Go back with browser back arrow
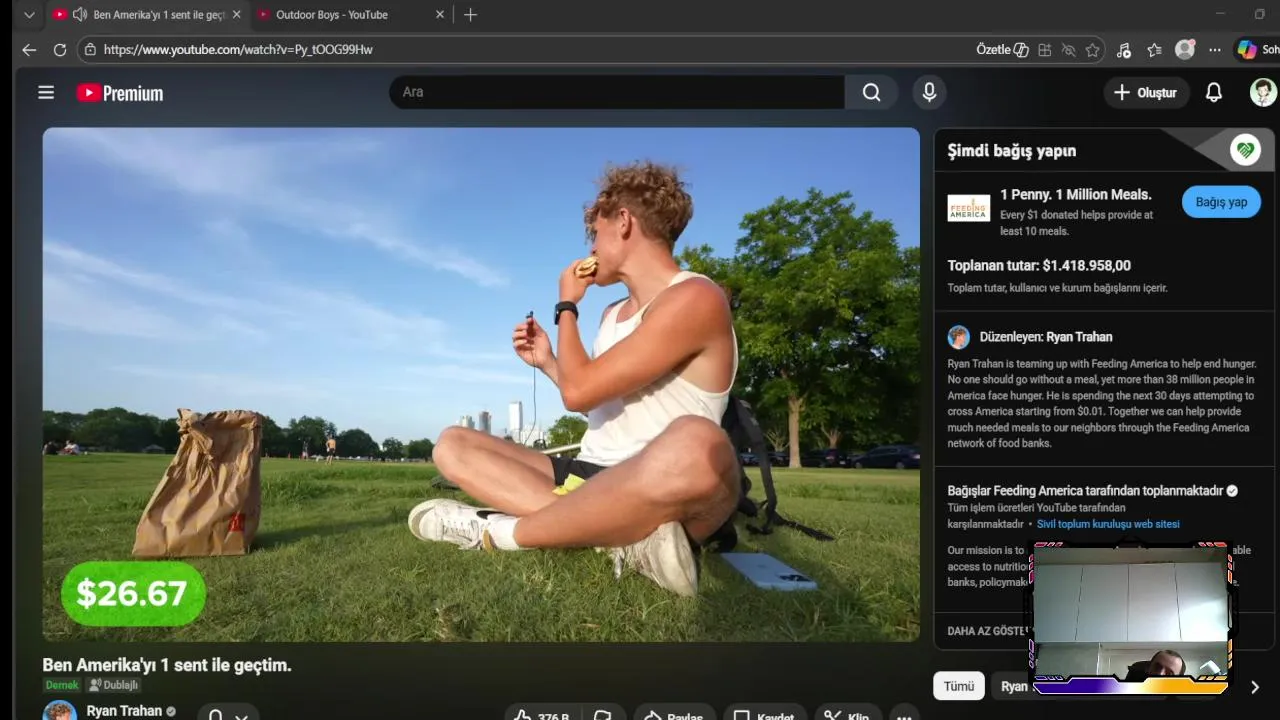1280x720 pixels. (29, 49)
